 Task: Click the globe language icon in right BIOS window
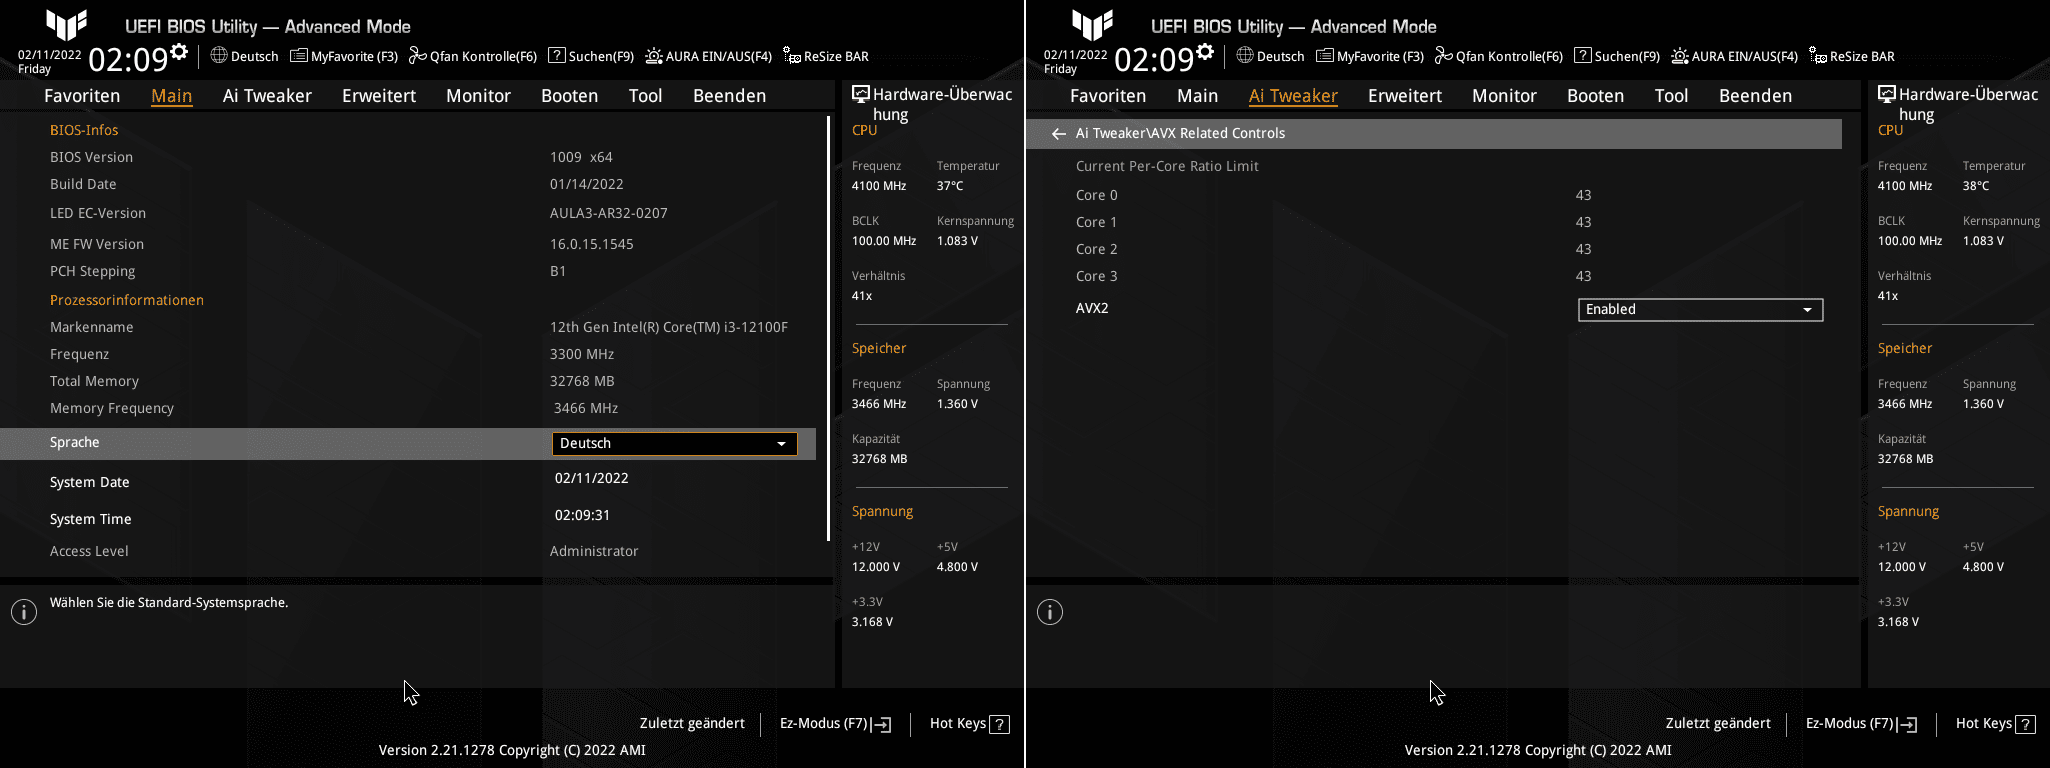coord(1245,55)
